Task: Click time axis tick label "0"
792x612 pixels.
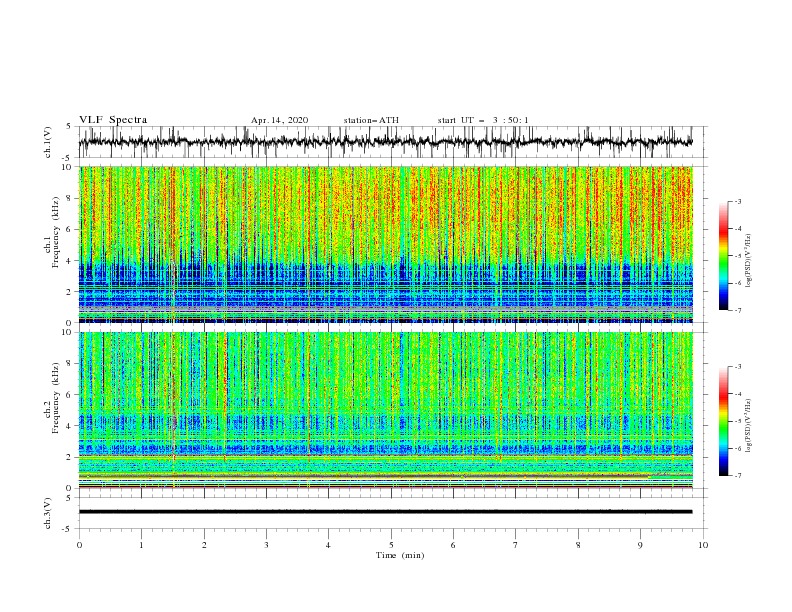Action: [x=79, y=545]
